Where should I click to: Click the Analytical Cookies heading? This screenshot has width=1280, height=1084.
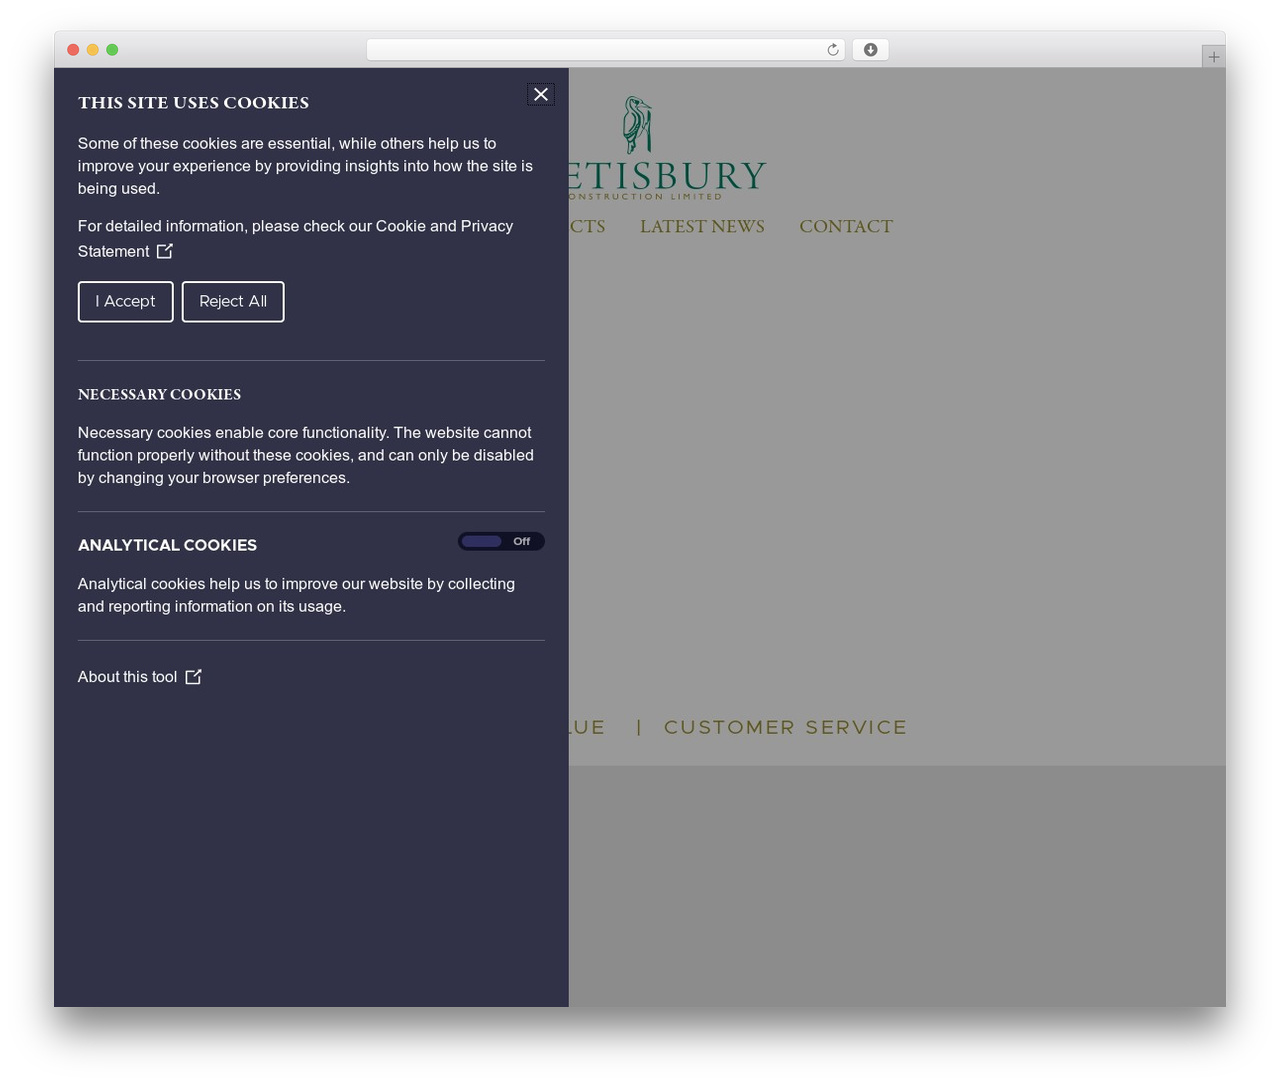[168, 545]
